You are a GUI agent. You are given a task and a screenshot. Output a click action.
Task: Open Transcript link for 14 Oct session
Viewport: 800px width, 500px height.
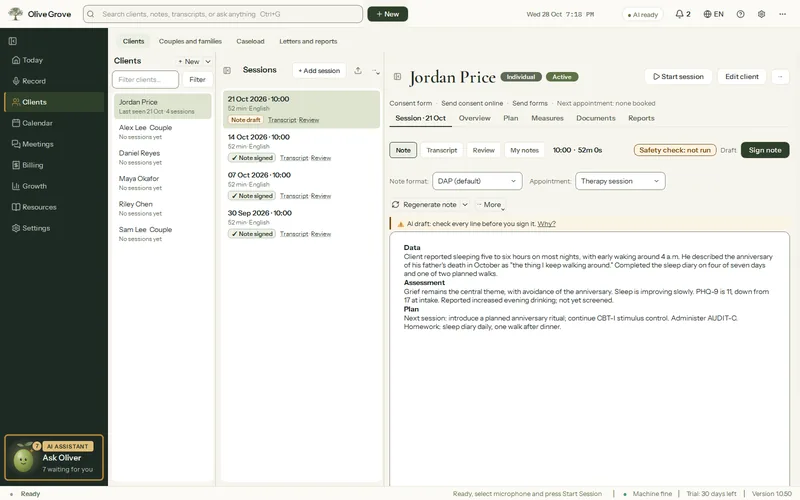[x=294, y=158]
